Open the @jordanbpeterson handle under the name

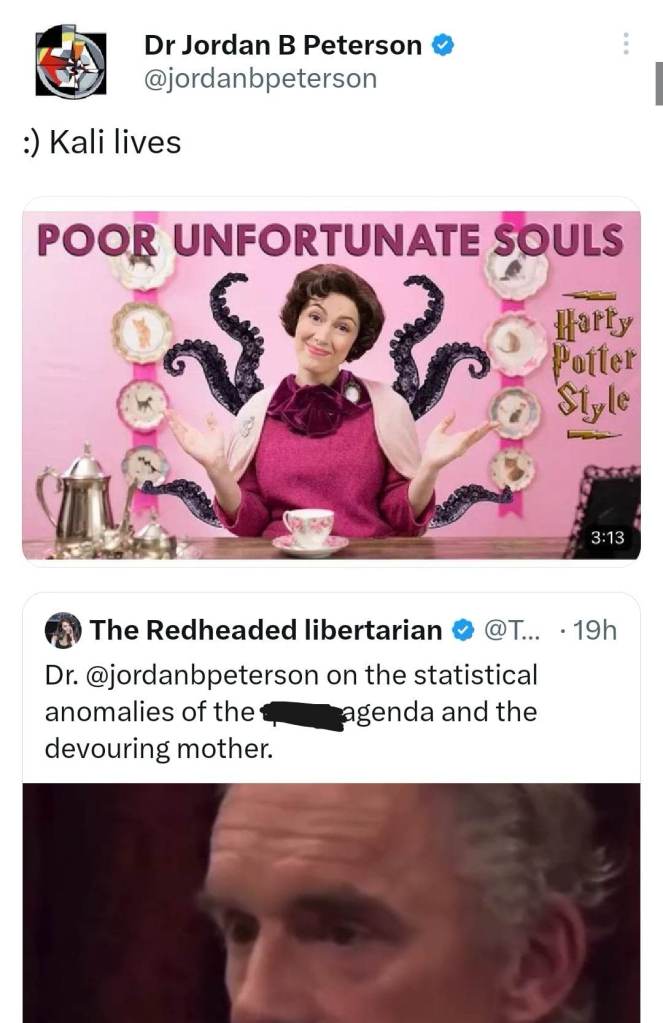pos(260,79)
